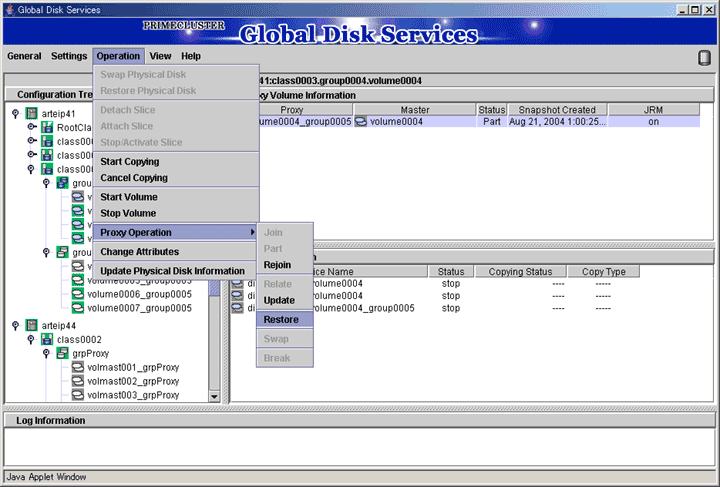Viewport: 720px width, 487px height.
Task: Select volume0006_group0005 in tree
Action: (140, 294)
